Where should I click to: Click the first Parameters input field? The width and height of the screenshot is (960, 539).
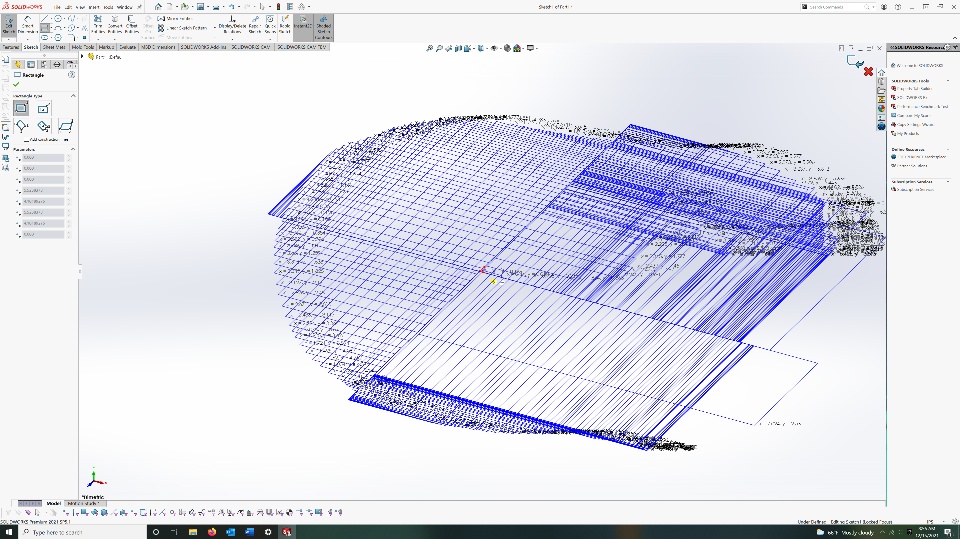tap(43, 158)
